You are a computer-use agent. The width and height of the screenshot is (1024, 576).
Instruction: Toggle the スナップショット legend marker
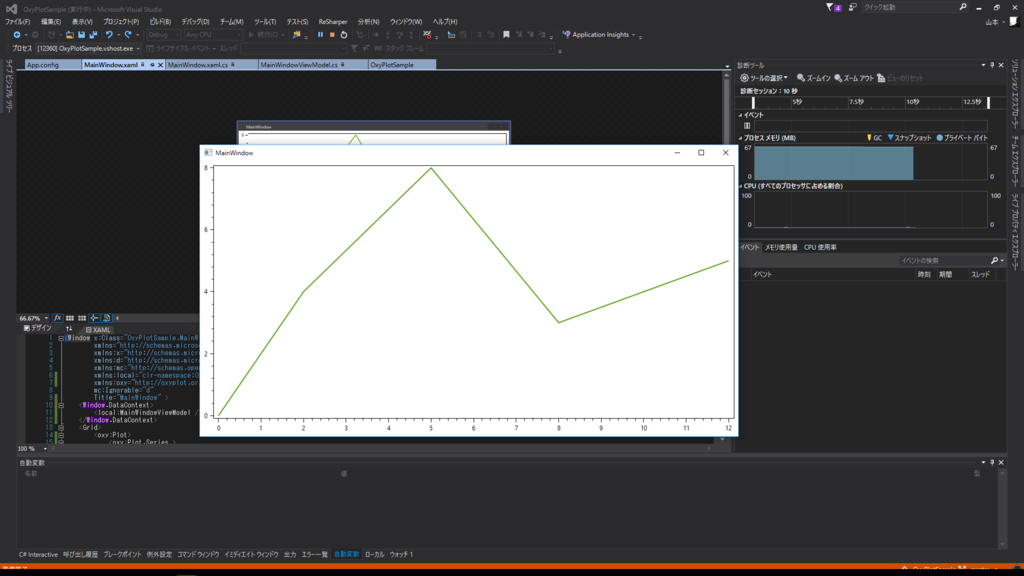coord(909,135)
